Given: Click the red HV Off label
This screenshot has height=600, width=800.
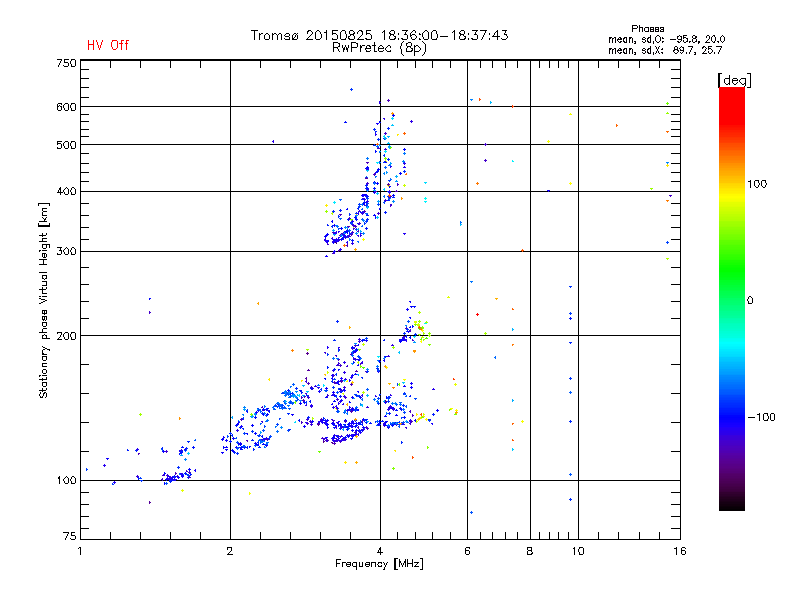Looking at the screenshot, I should (107, 45).
